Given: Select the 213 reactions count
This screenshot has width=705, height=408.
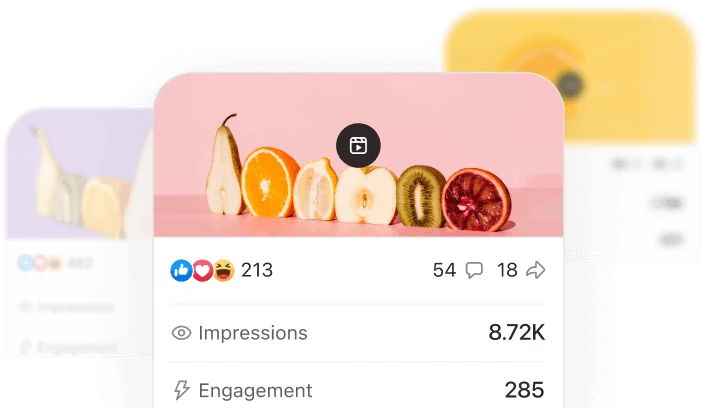Looking at the screenshot, I should point(257,270).
